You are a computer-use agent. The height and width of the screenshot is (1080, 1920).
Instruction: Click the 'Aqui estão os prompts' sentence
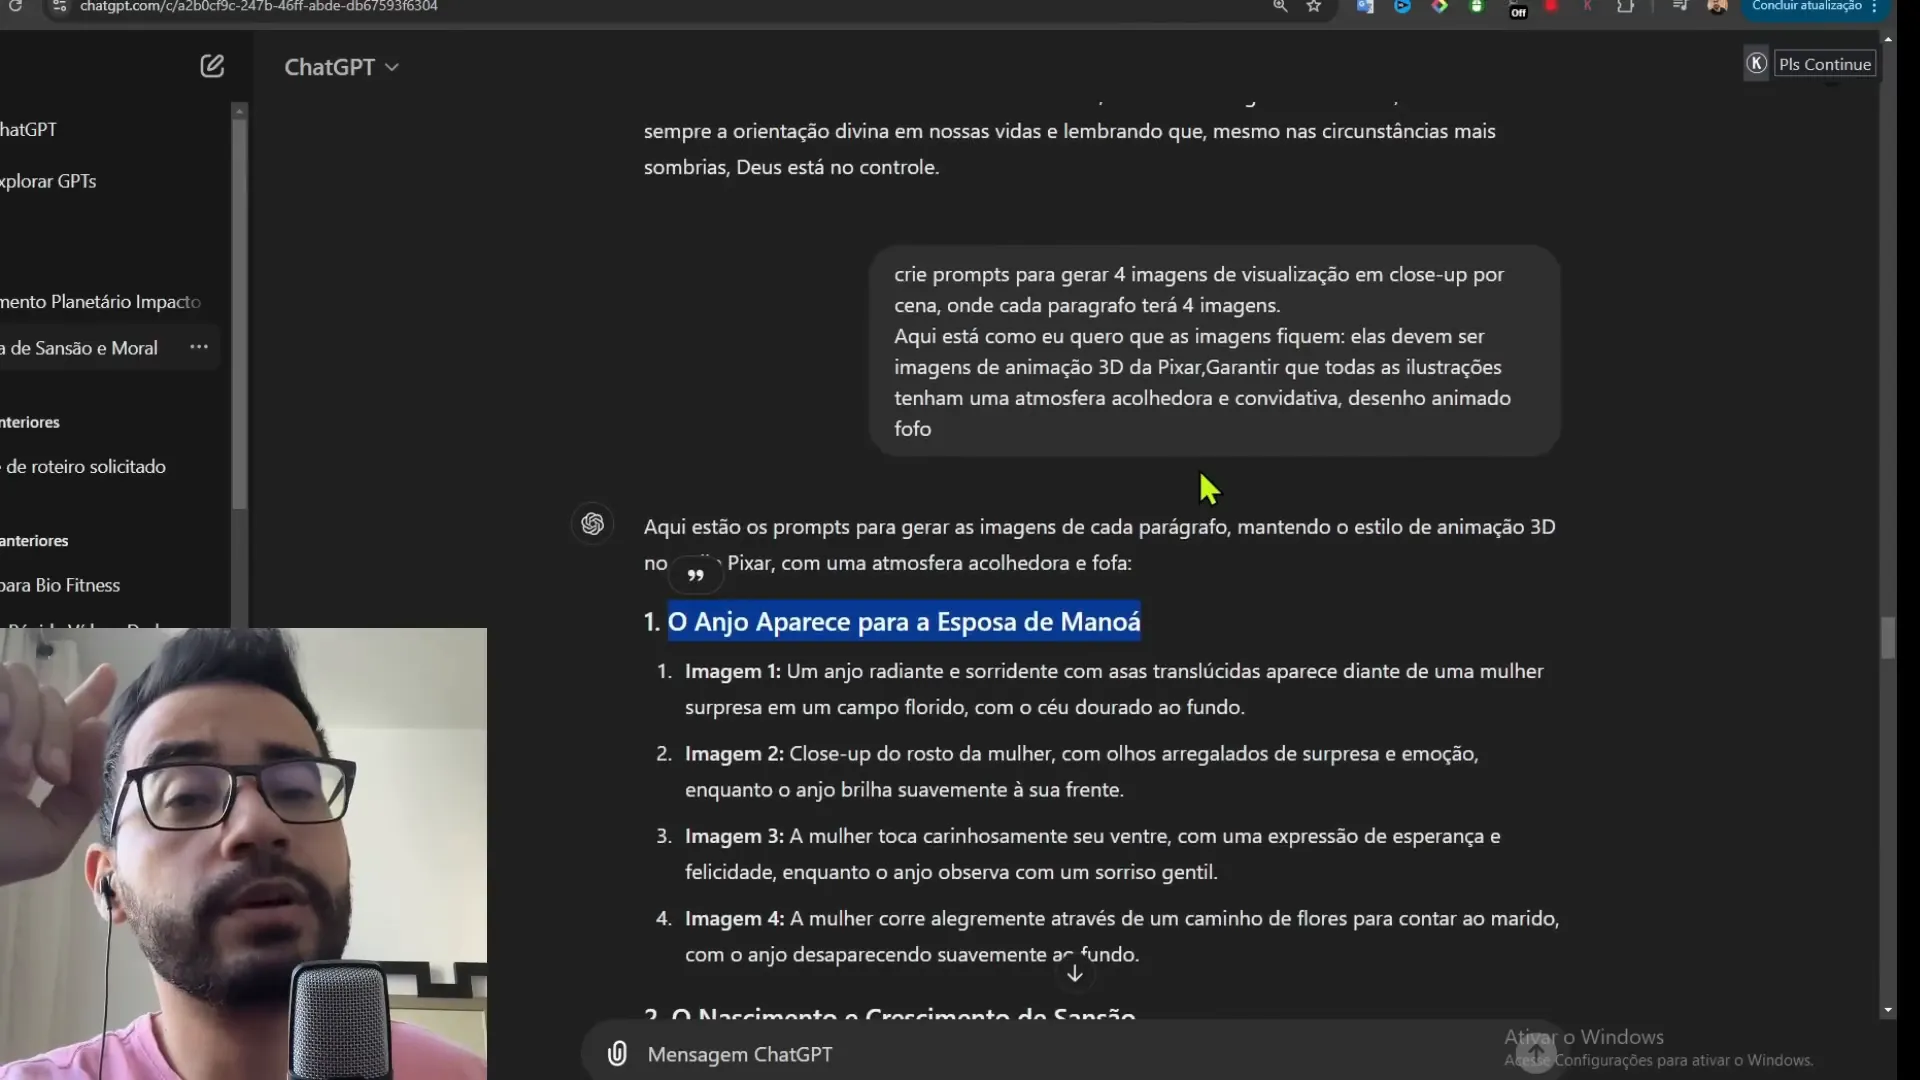[x=1099, y=545]
